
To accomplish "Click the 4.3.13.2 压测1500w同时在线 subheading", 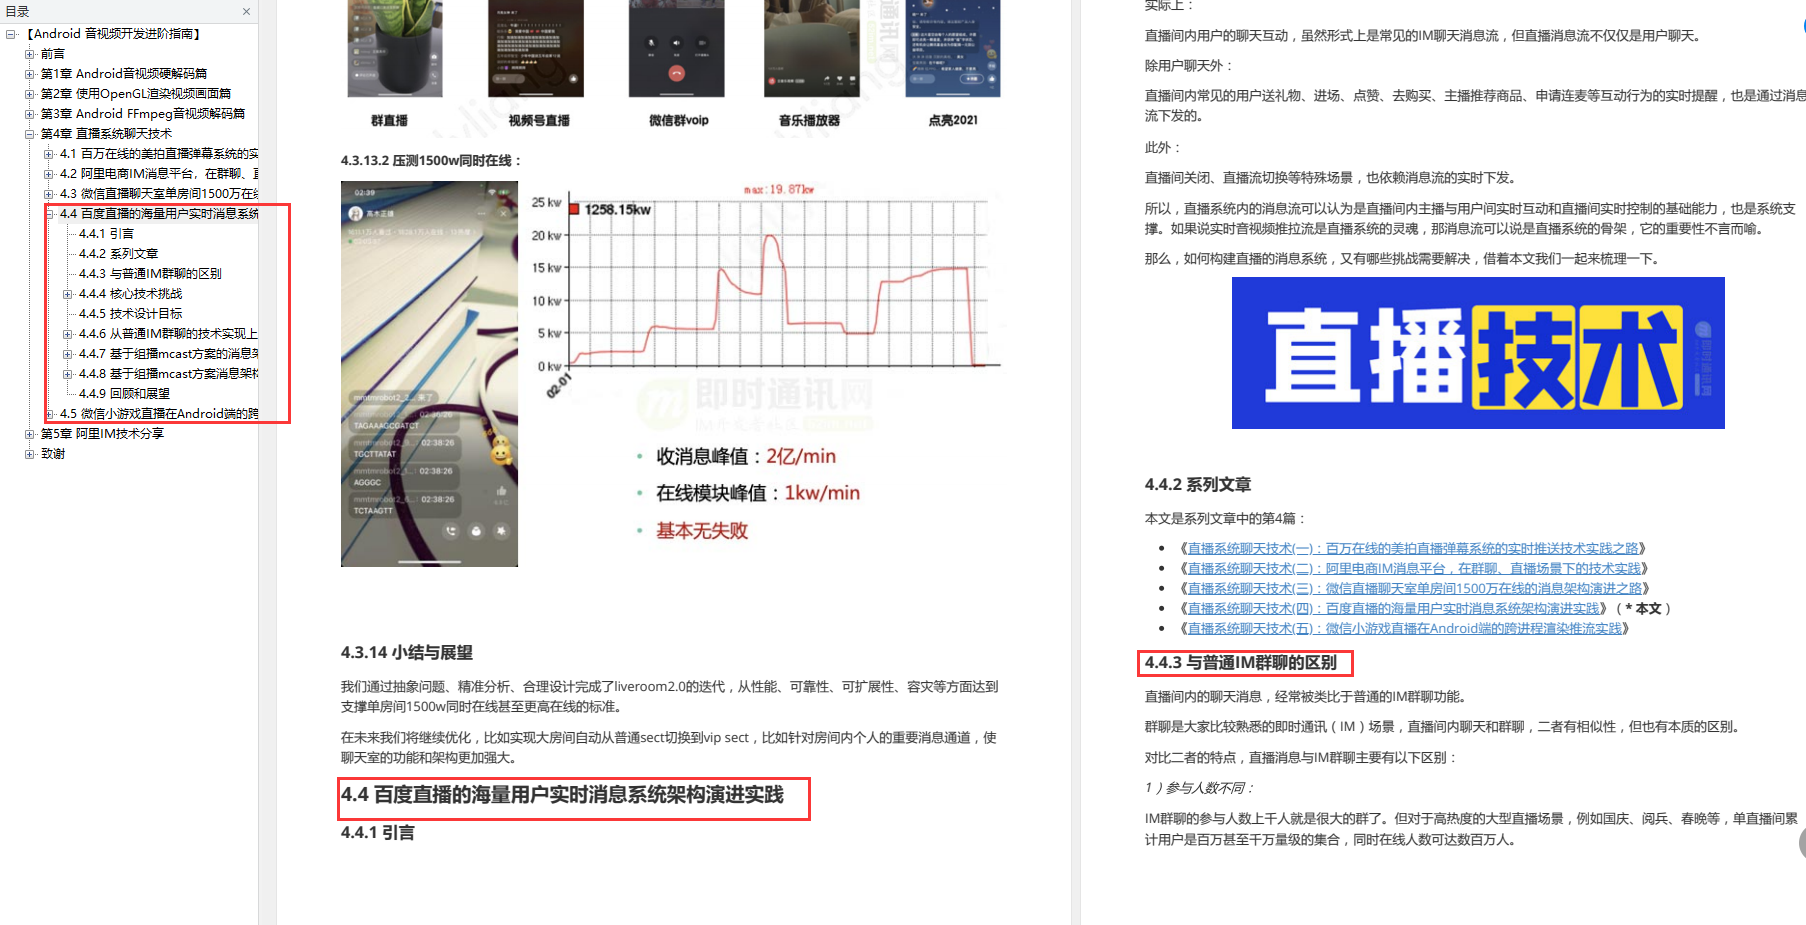I will 431,161.
